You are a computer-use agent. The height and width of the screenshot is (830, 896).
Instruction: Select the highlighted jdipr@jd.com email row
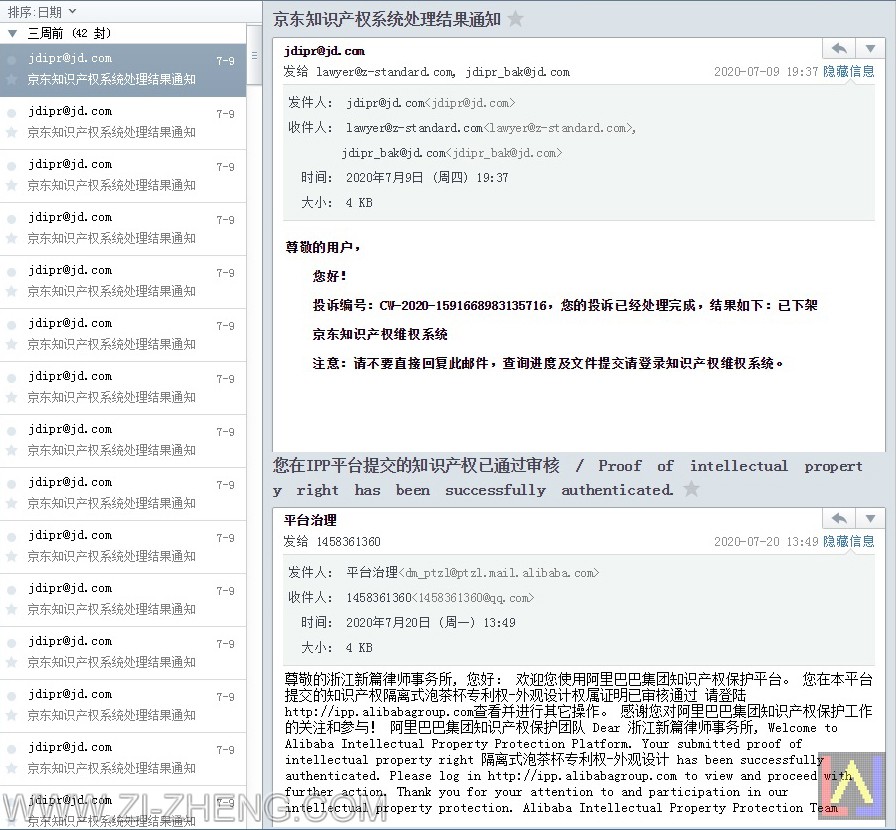pos(123,70)
